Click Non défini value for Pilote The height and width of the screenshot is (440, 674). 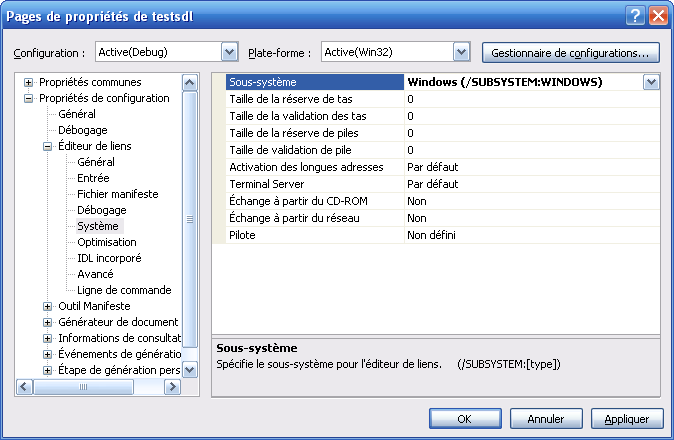[x=431, y=235]
